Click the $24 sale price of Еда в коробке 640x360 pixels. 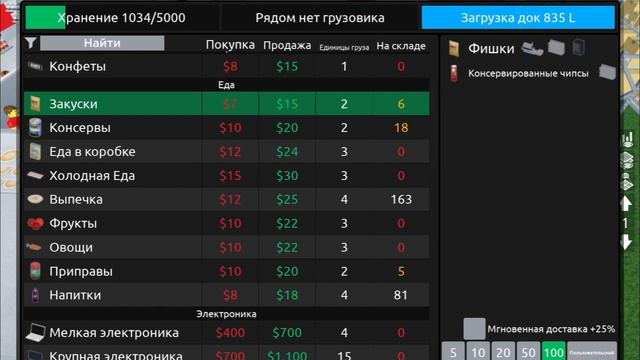coord(287,152)
